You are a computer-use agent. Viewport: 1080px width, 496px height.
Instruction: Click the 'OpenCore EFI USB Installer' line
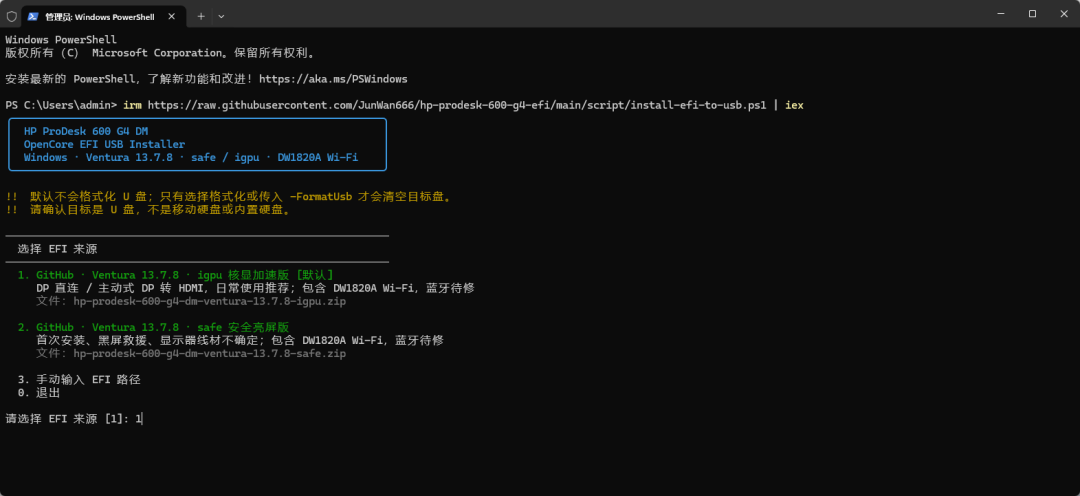click(x=105, y=145)
